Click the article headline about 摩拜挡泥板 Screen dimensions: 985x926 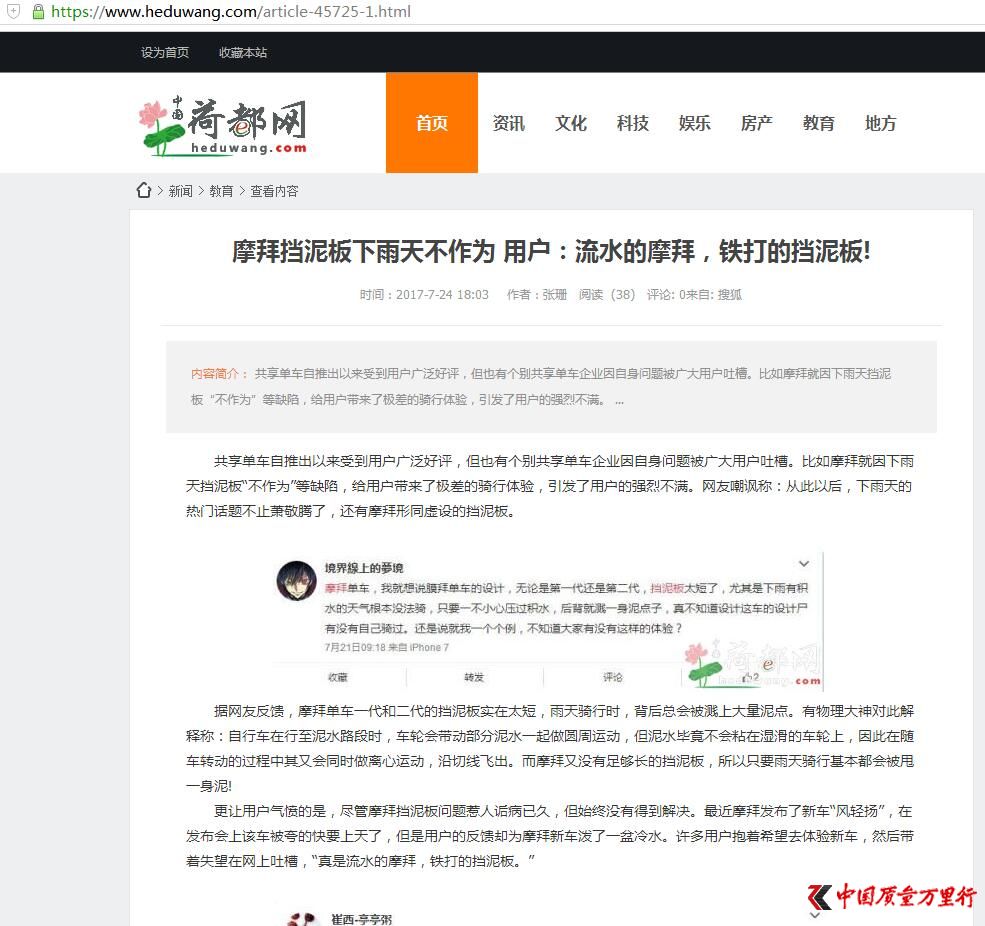click(551, 251)
